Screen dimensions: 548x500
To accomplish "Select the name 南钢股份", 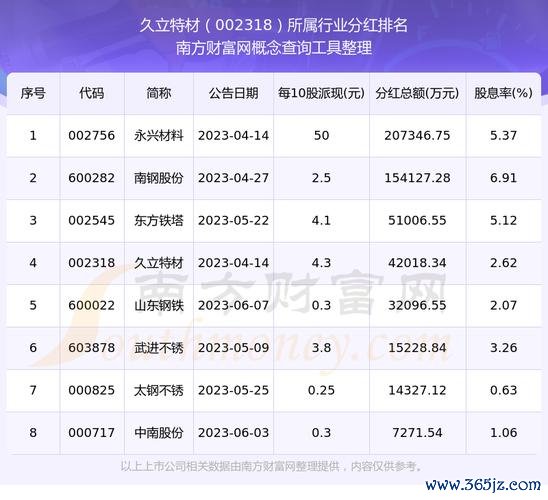I will [159, 178].
